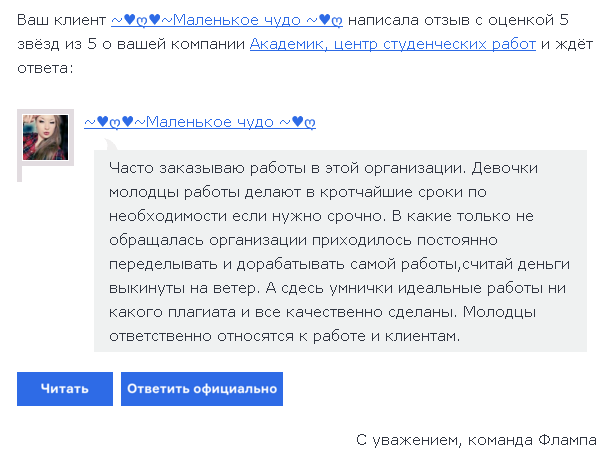The image size is (609, 459).
Task: Open the Маленькое чудо link in the intro sentence
Action: (x=227, y=20)
